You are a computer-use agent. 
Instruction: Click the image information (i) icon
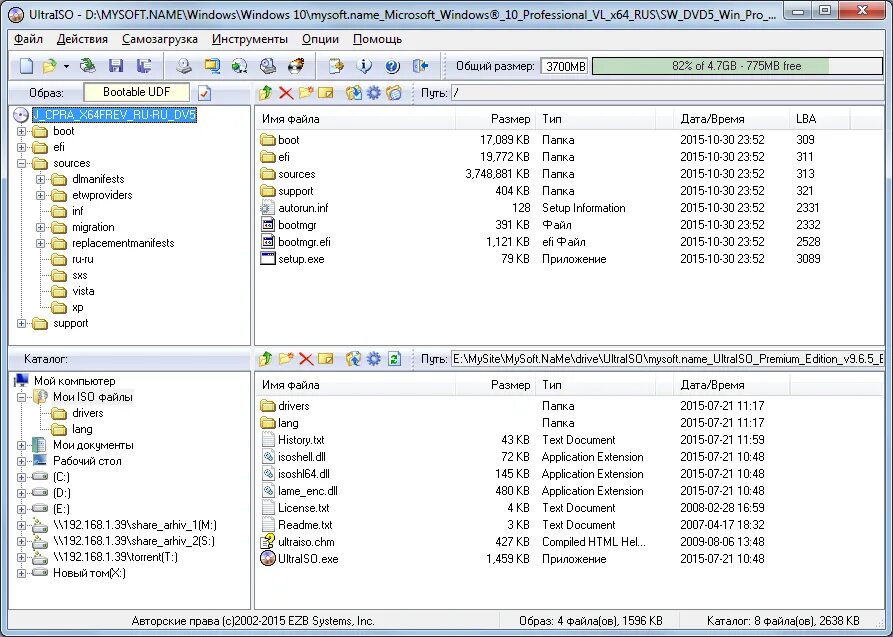364,66
